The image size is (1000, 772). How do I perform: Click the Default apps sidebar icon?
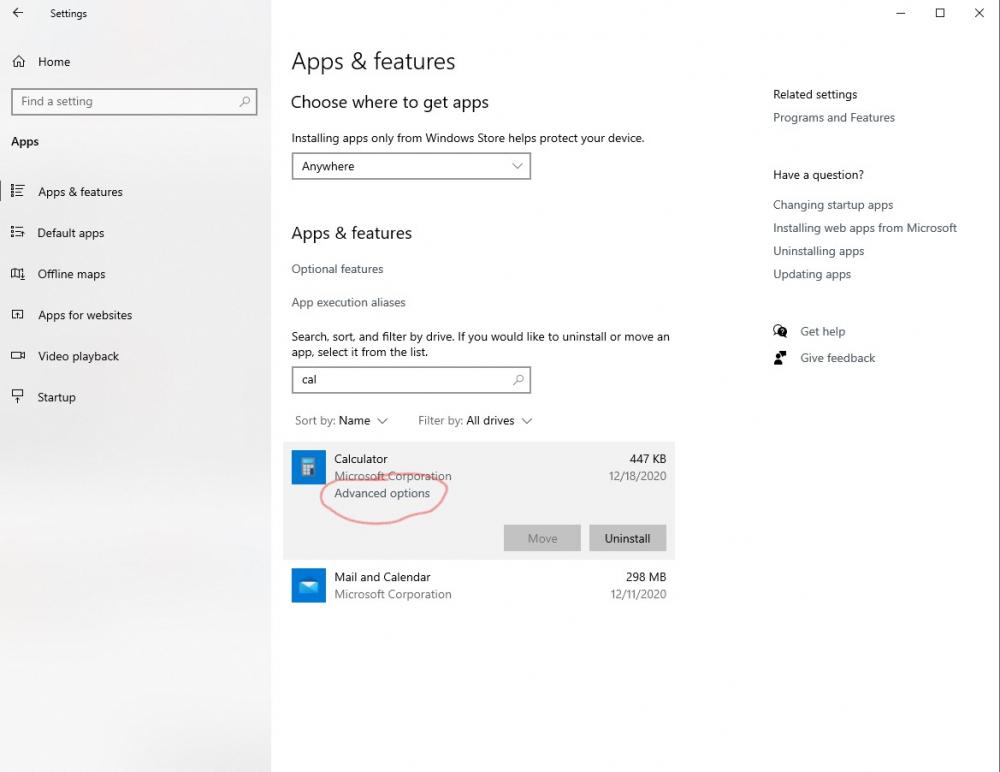(x=18, y=232)
